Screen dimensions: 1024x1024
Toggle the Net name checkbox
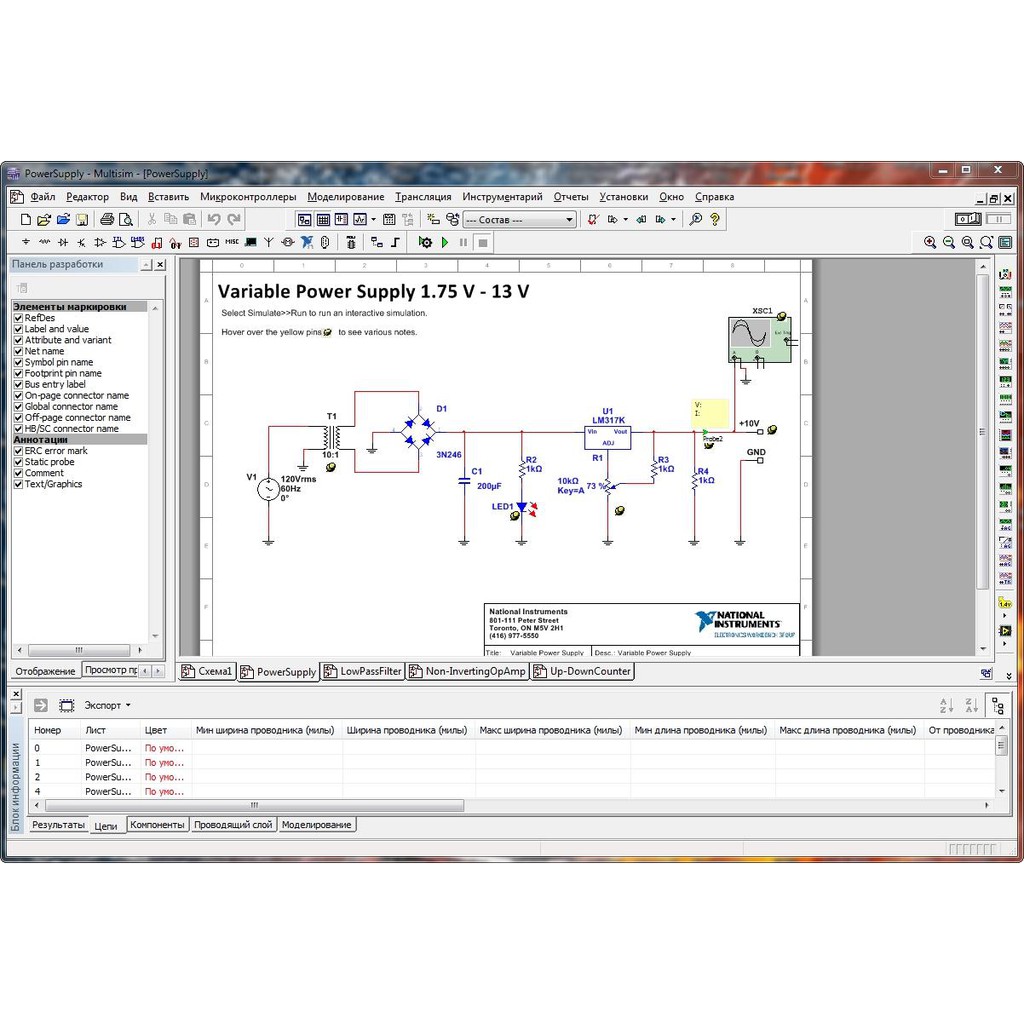coord(18,351)
